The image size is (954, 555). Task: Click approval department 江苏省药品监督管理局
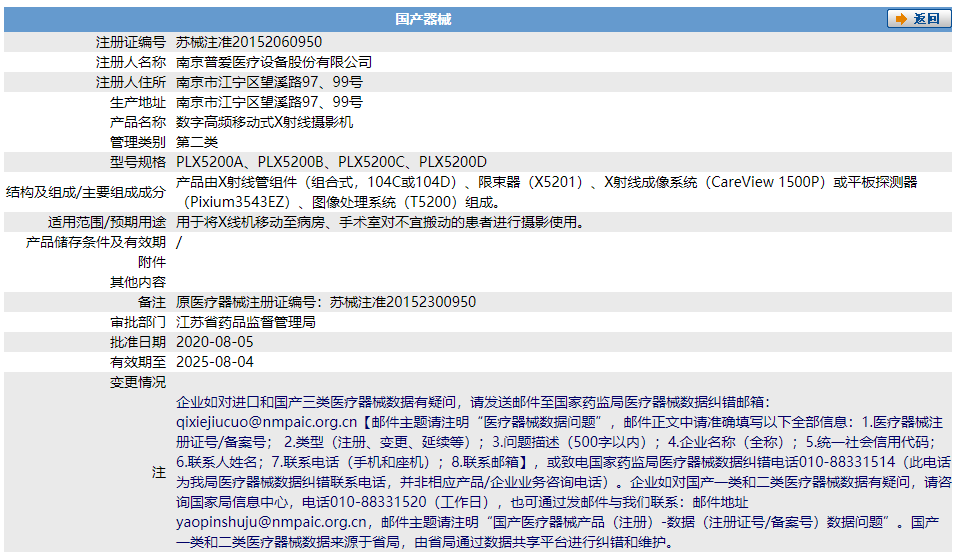[x=246, y=322]
